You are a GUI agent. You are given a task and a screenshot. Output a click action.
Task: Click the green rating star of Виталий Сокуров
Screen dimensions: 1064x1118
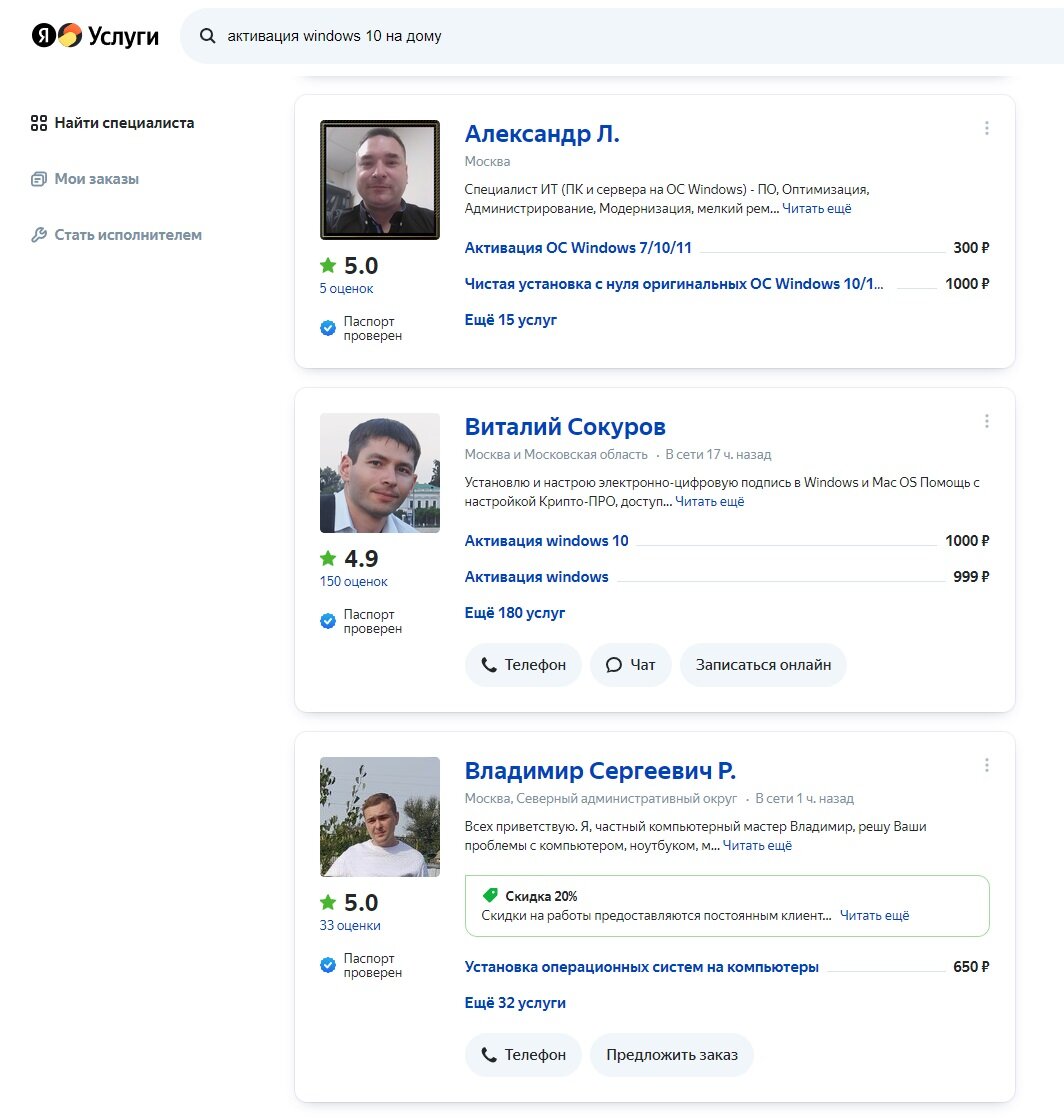[x=328, y=558]
